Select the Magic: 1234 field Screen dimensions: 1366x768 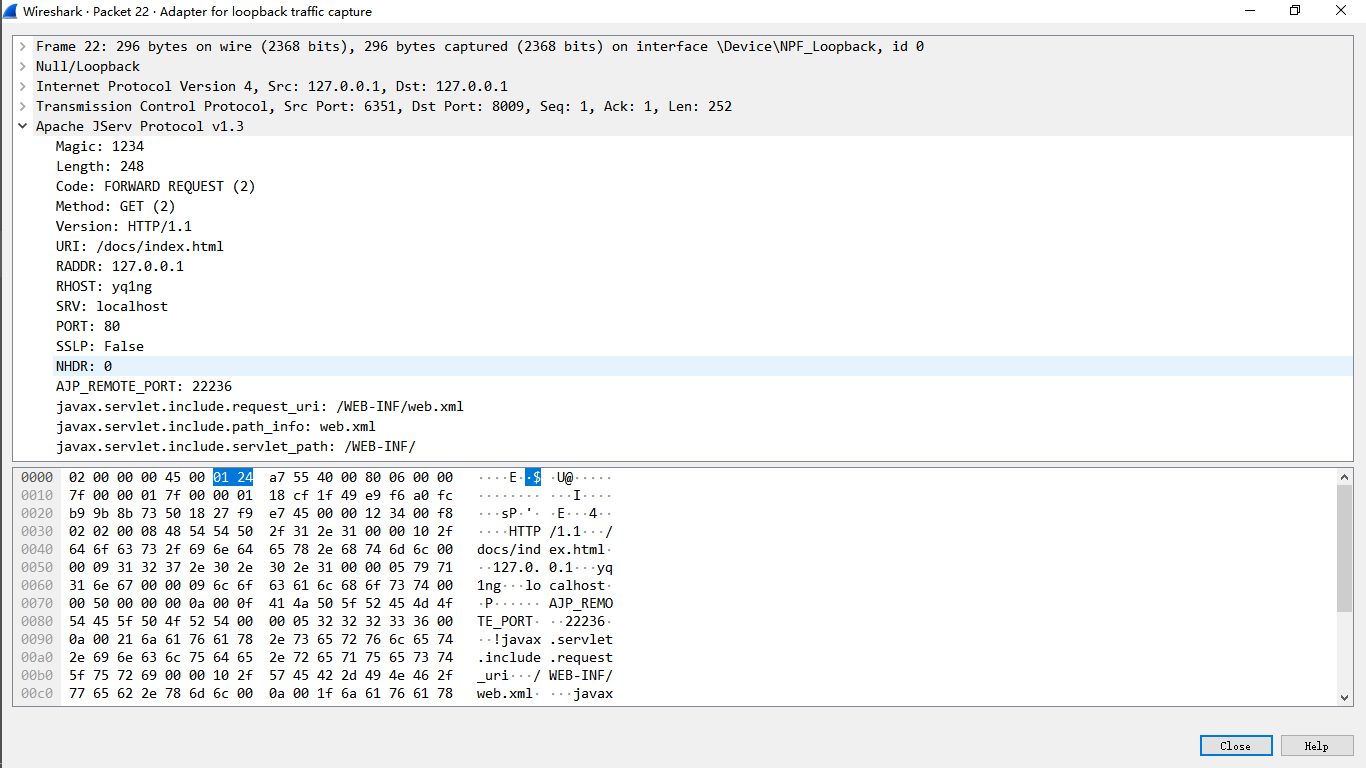coord(100,146)
